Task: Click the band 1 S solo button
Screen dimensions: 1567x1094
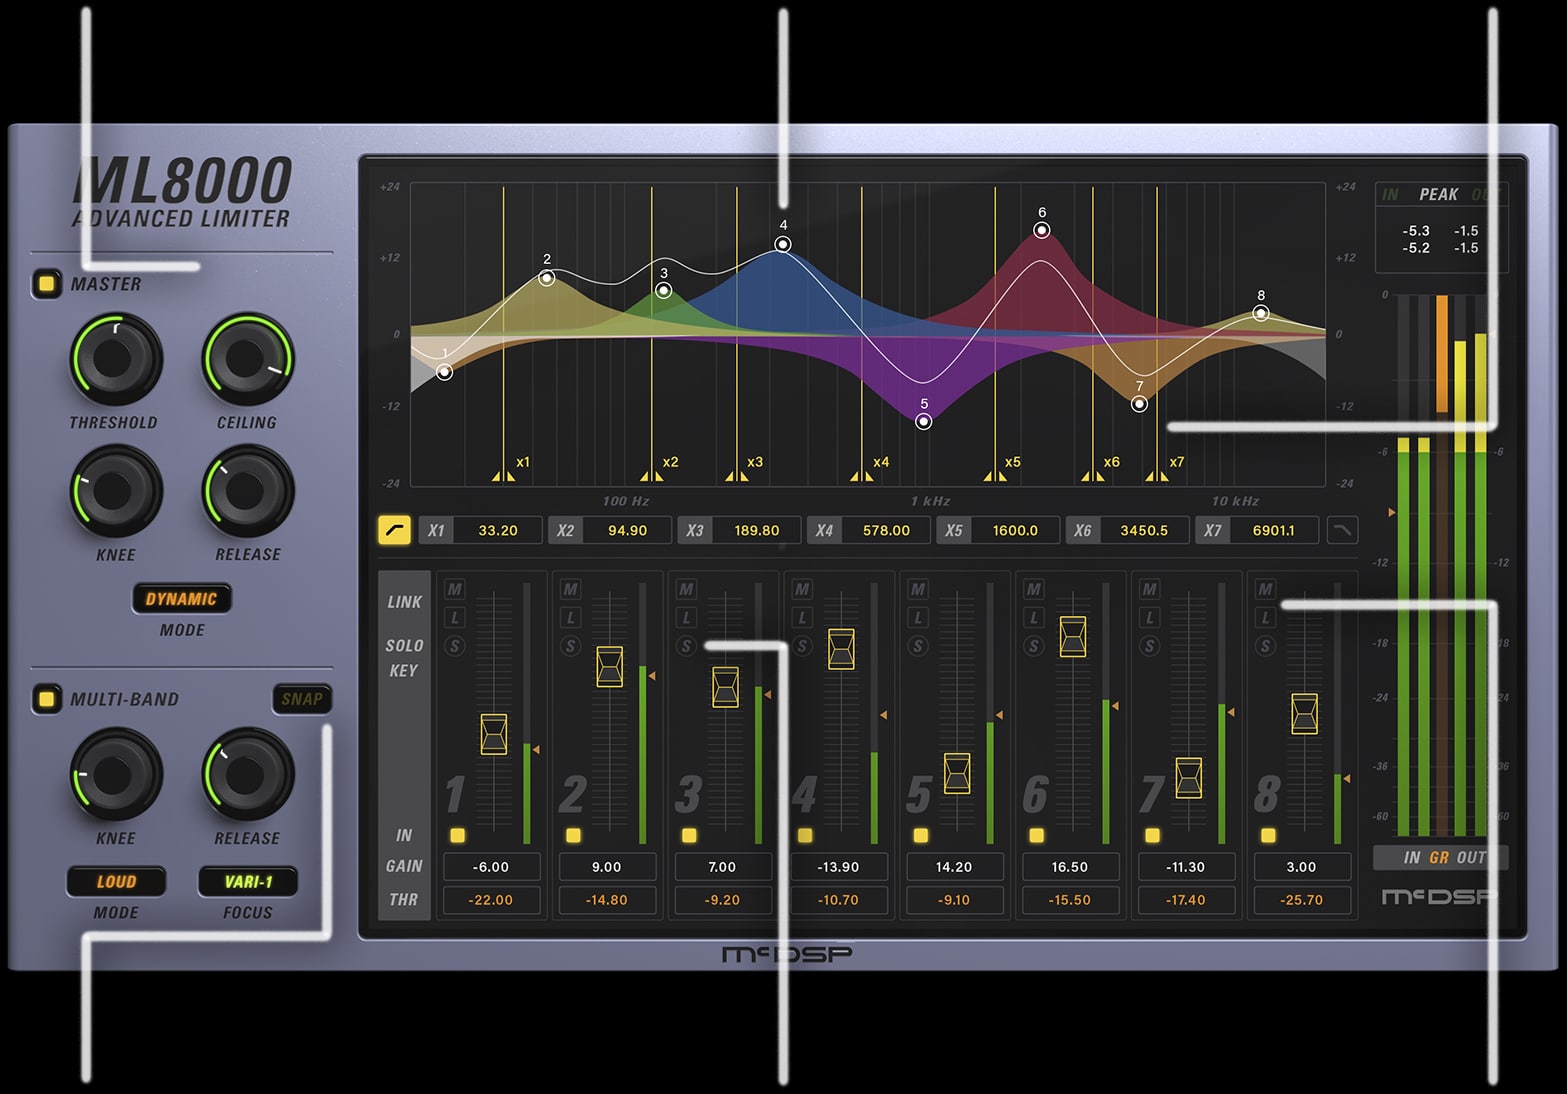Action: 455,646
